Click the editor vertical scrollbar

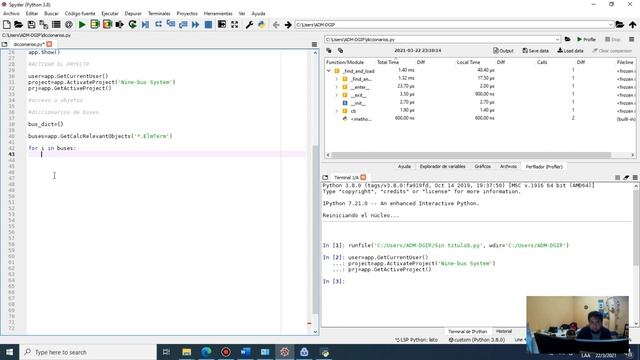click(x=315, y=229)
